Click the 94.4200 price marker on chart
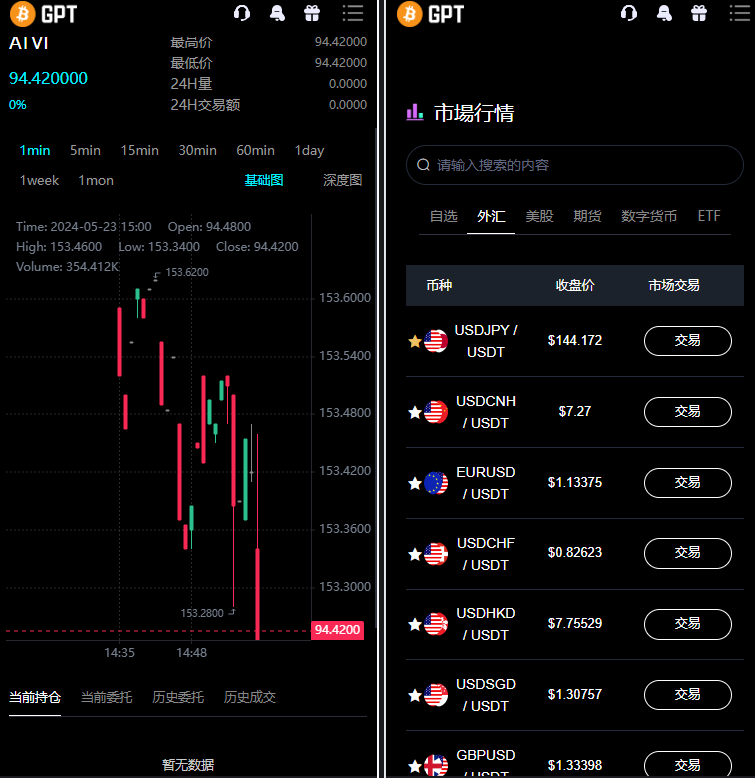The height and width of the screenshot is (778, 755). click(x=337, y=630)
